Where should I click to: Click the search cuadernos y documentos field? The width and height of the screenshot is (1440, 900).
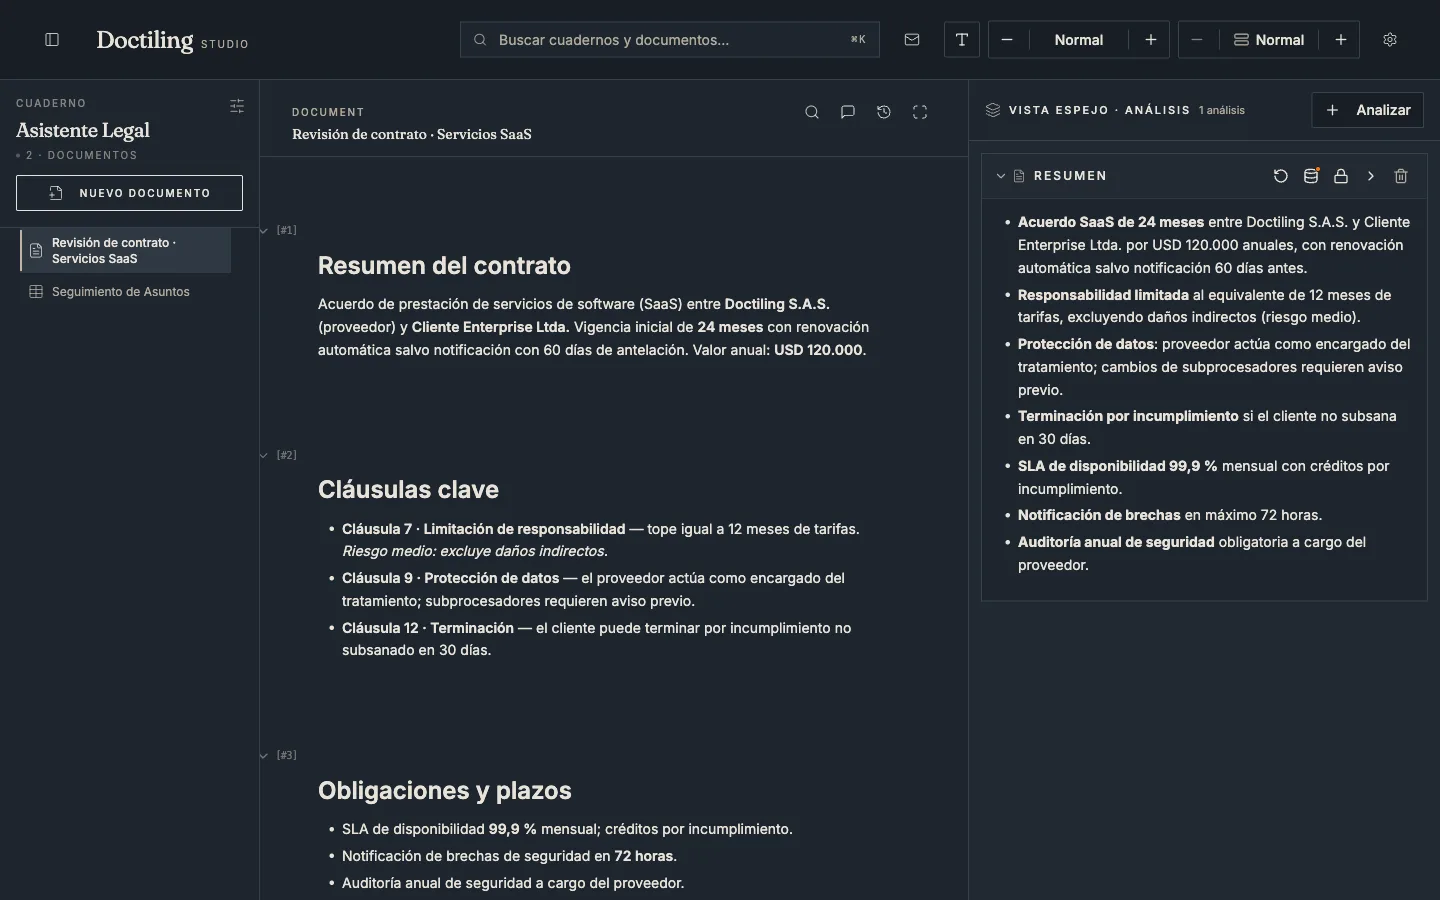(x=670, y=40)
